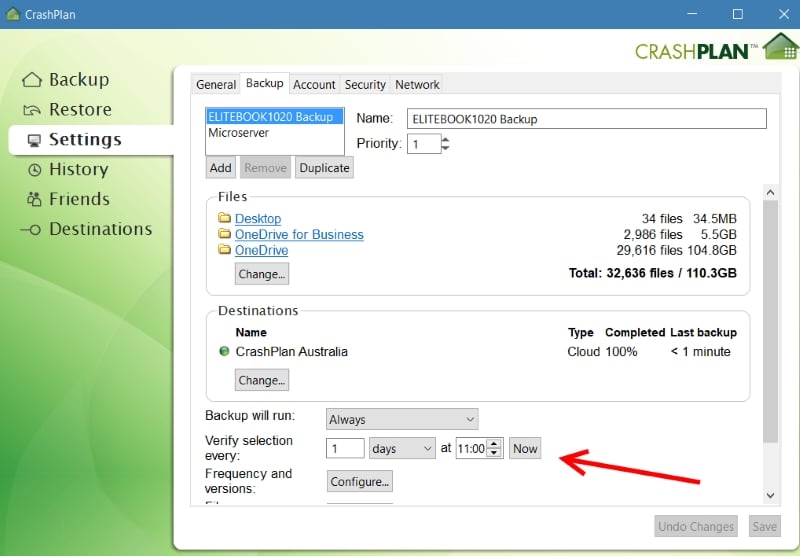Click the Backup house icon in sidebar
The height and width of the screenshot is (556, 800).
pos(32,80)
